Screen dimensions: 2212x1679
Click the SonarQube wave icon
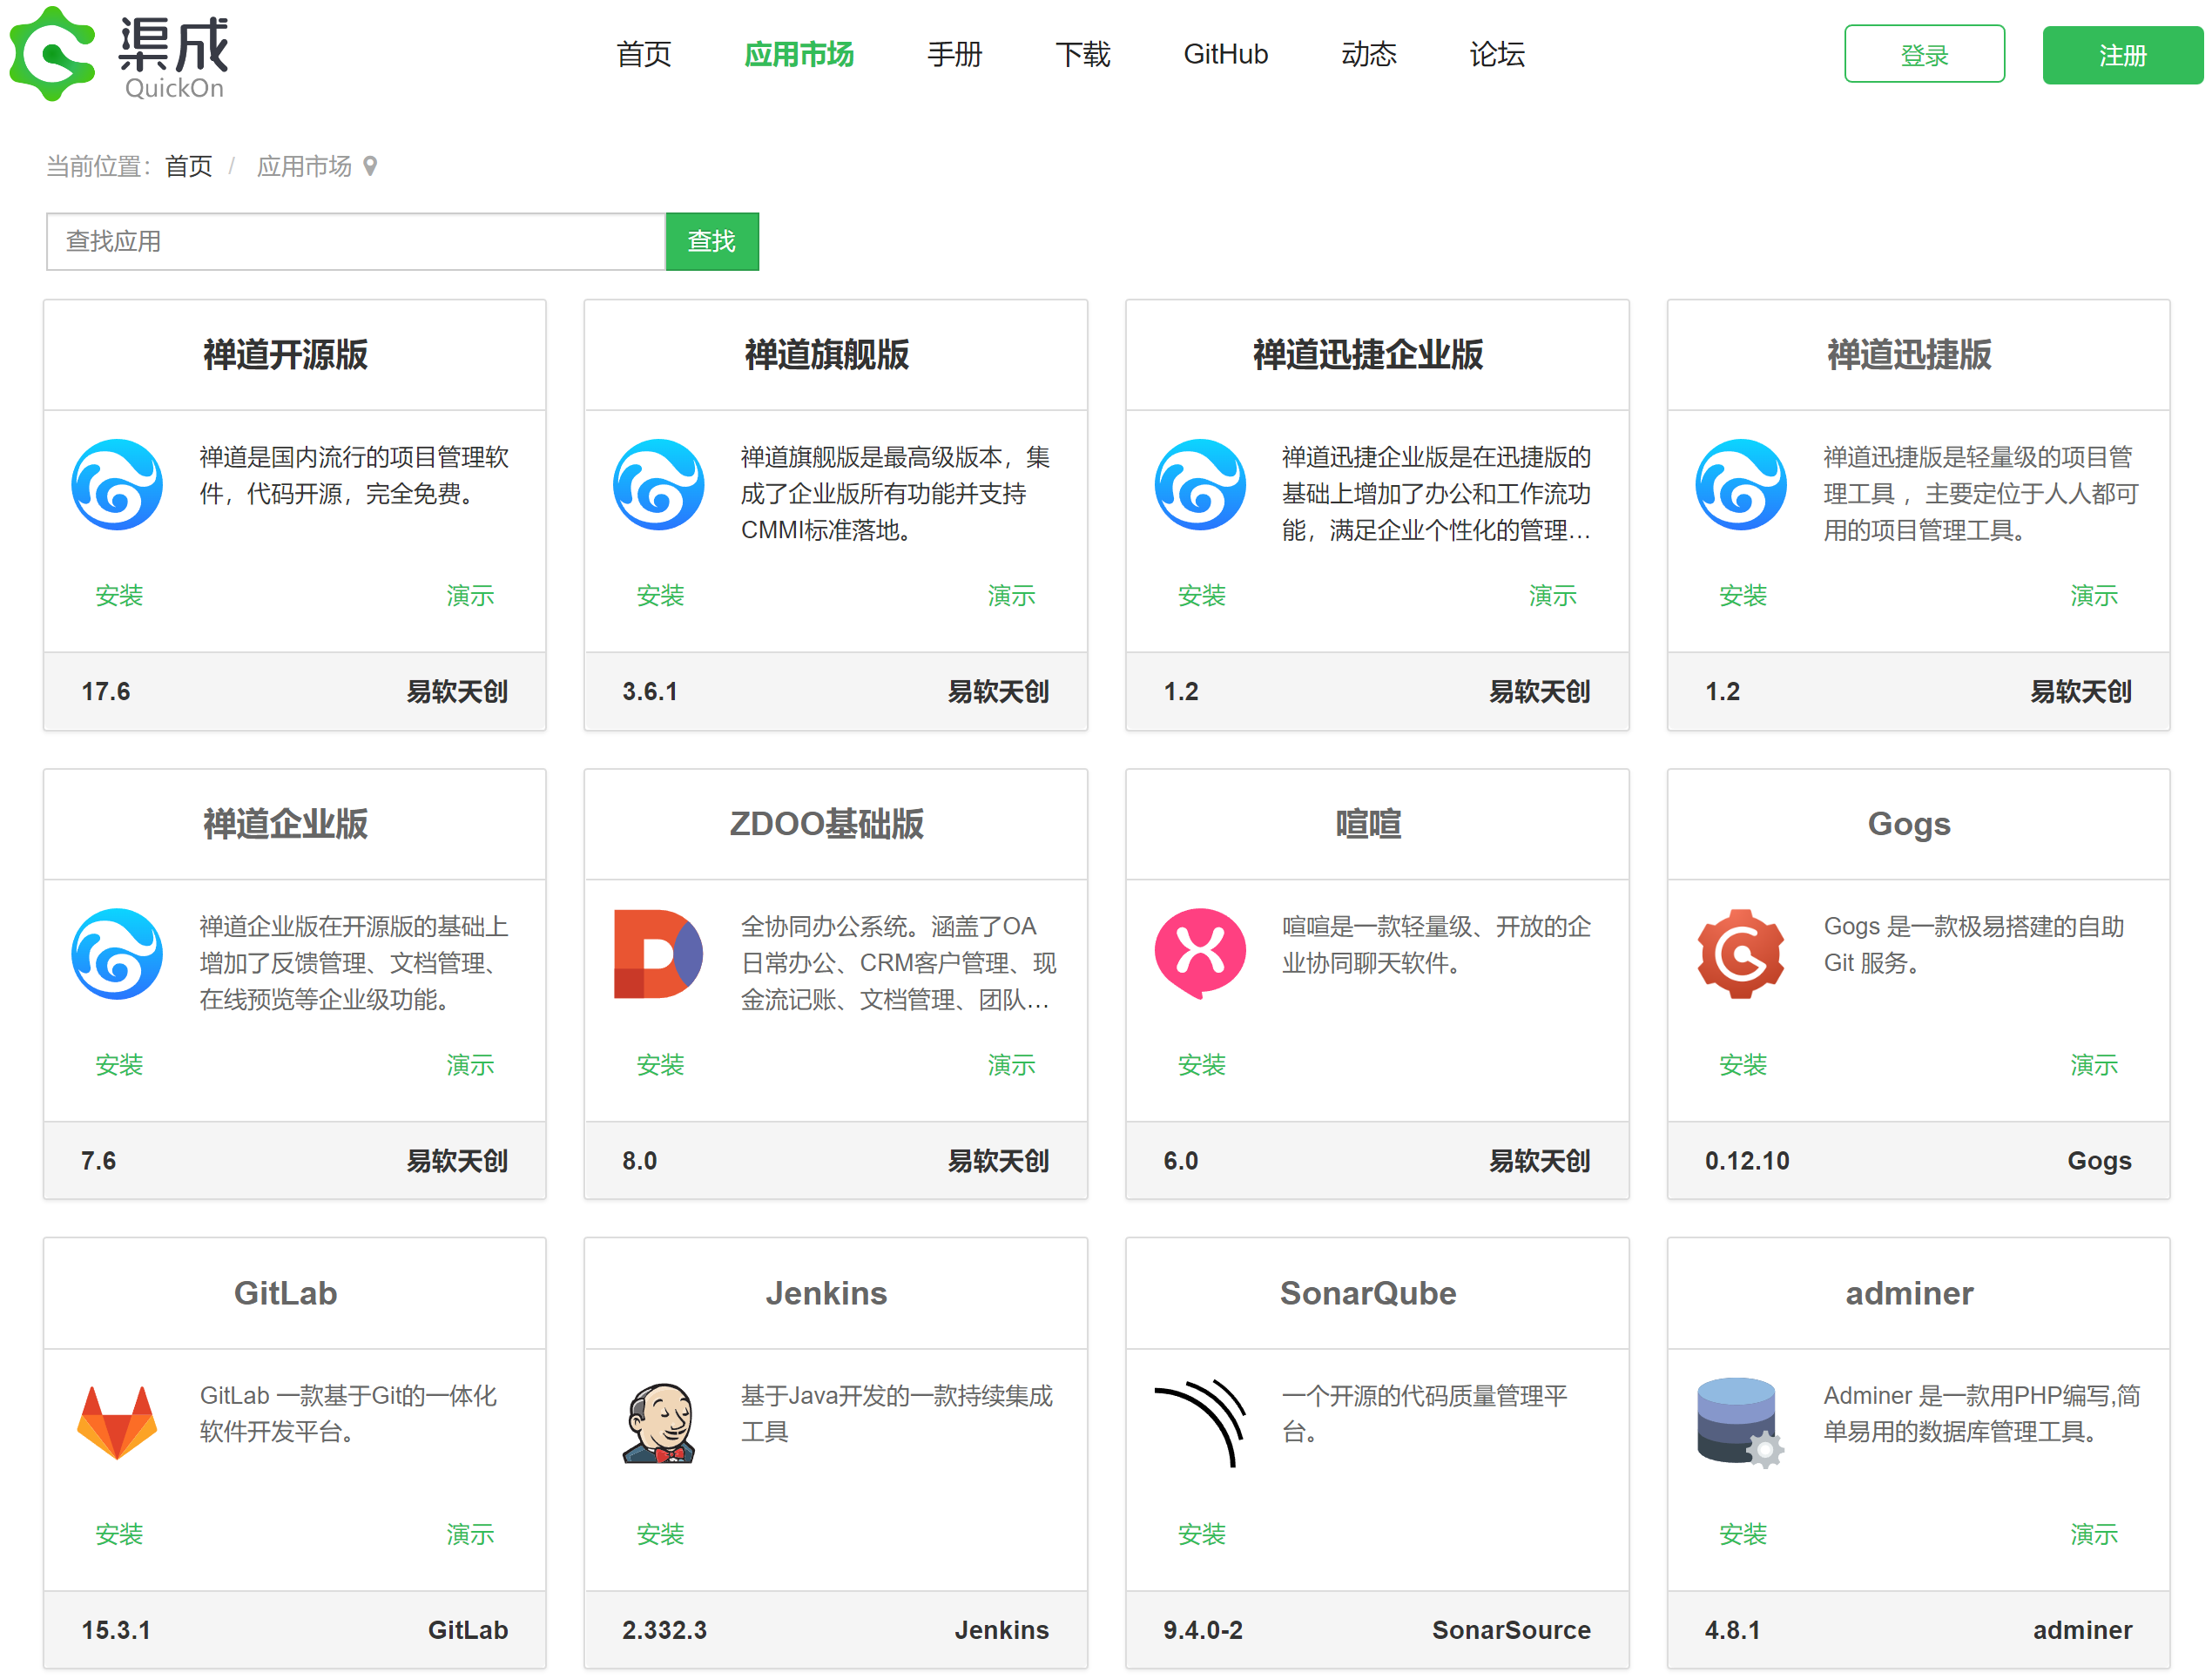(x=1200, y=1423)
